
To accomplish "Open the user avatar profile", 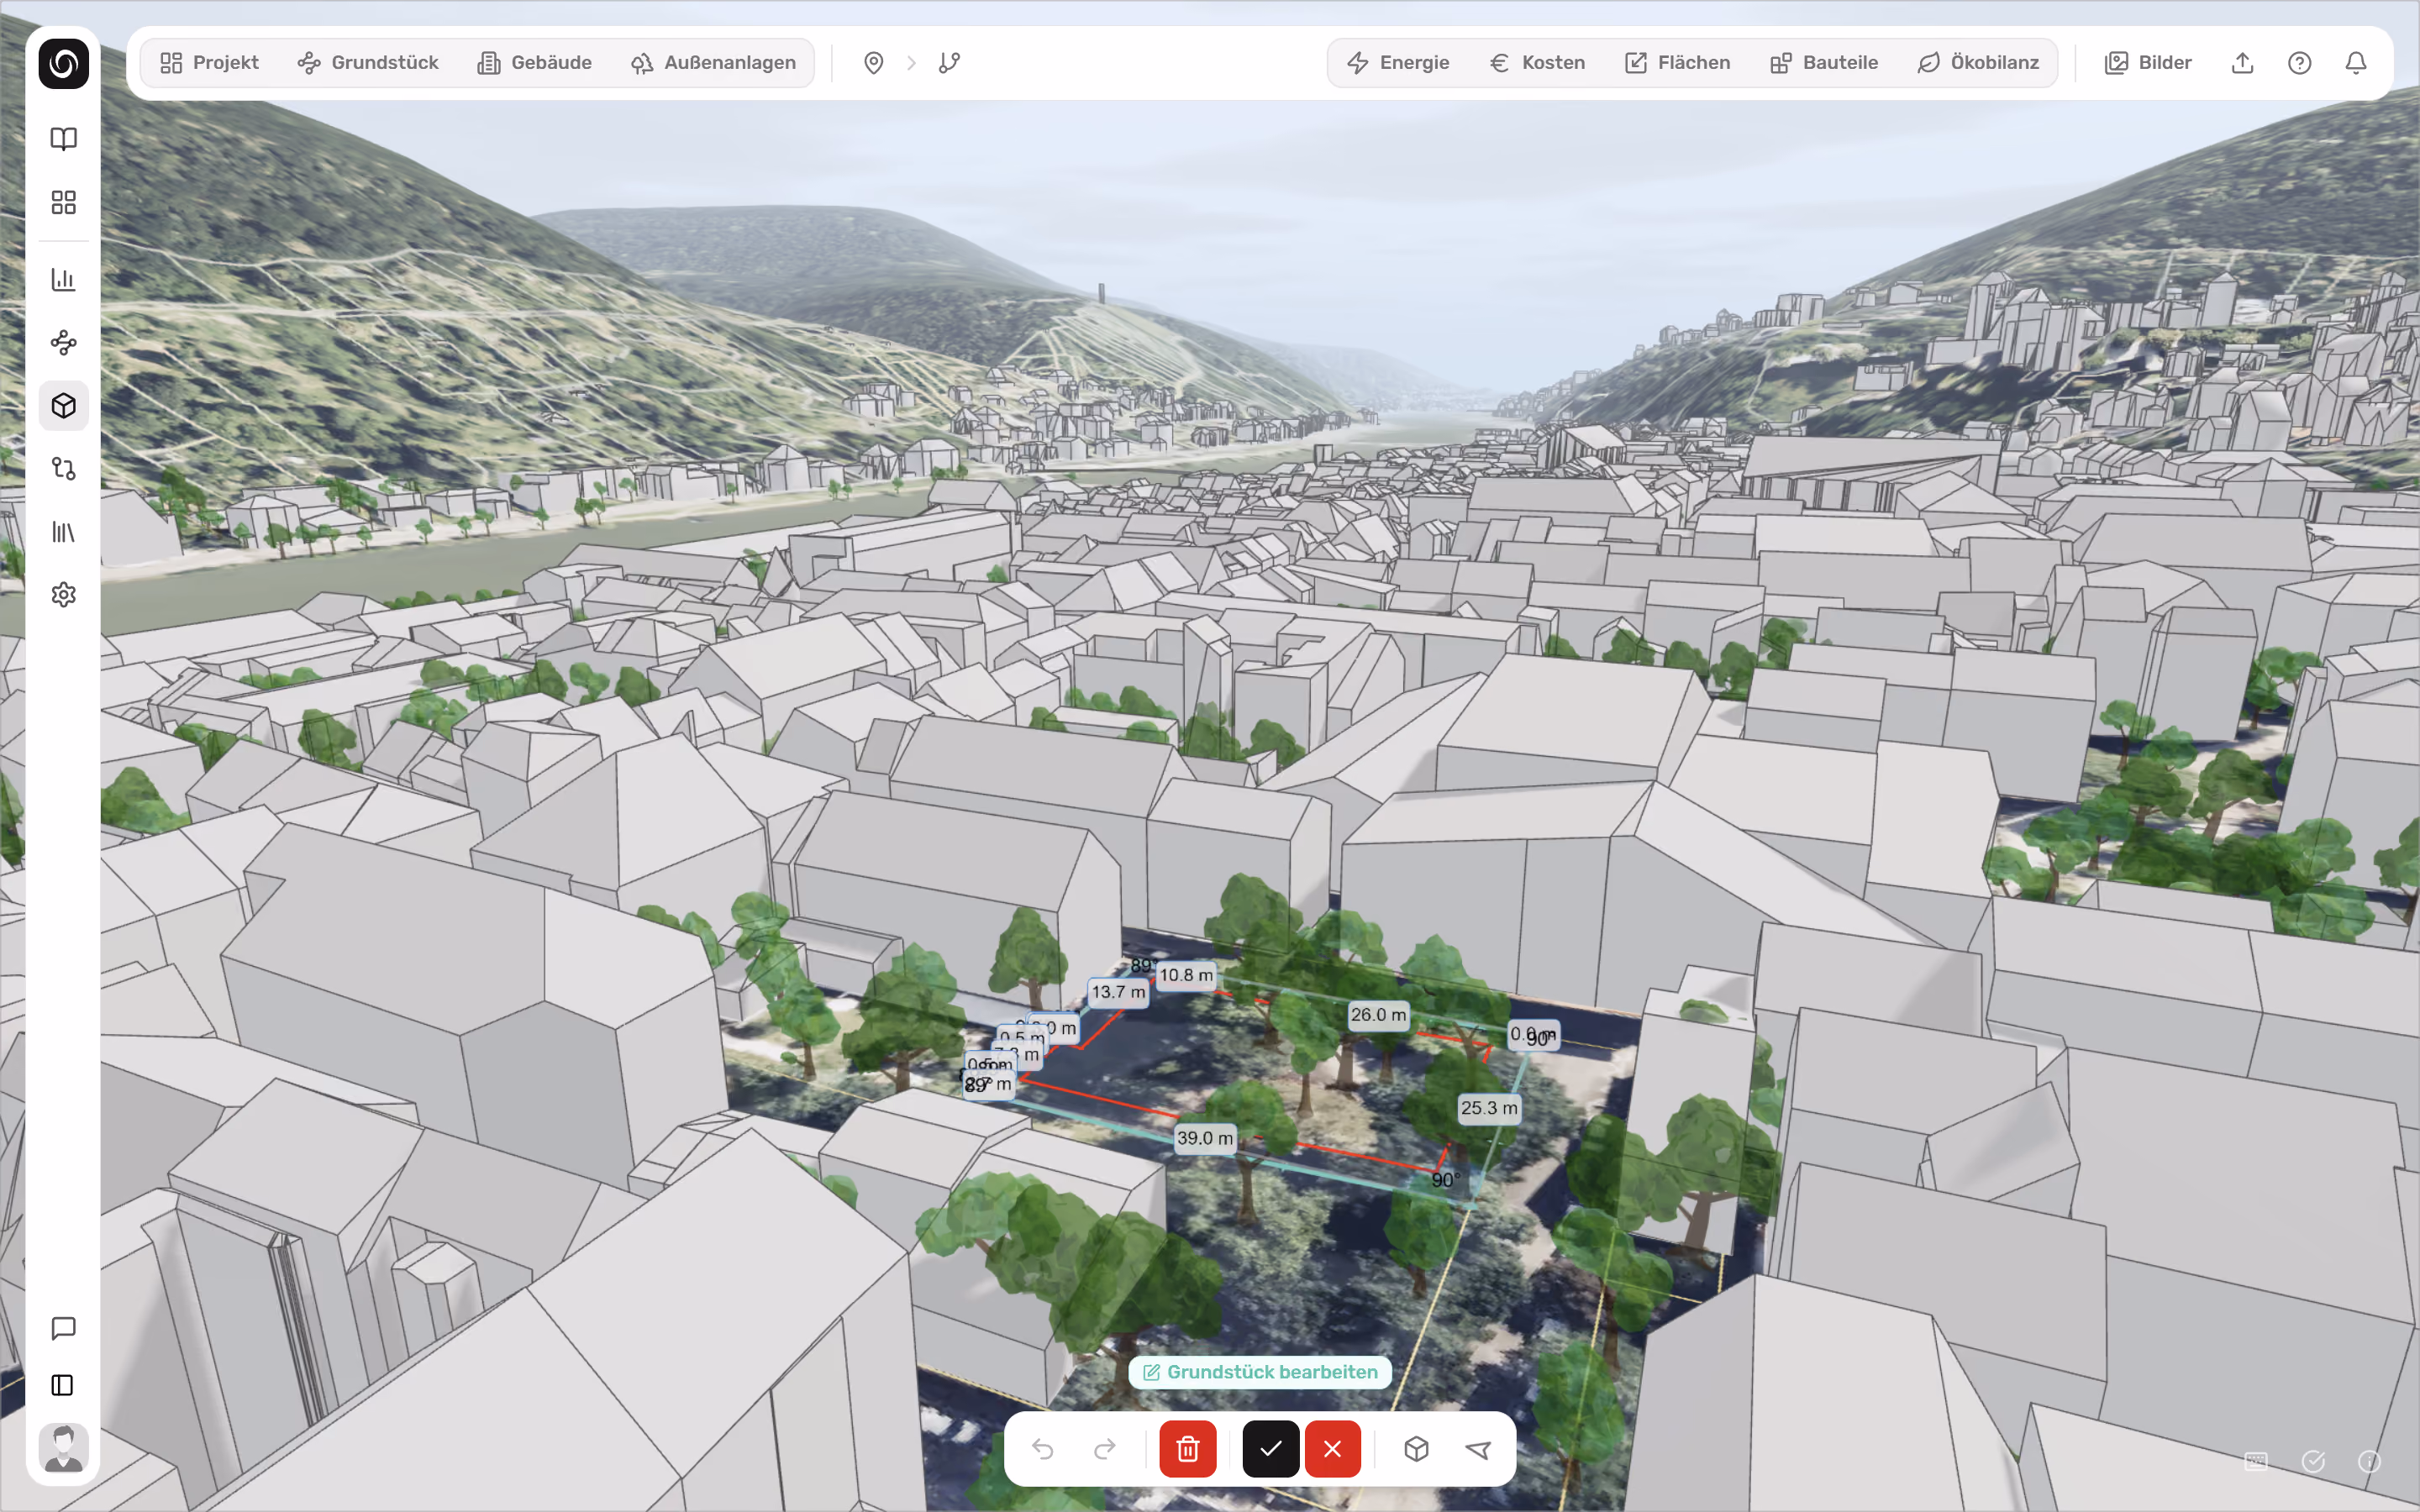I will tap(63, 1448).
